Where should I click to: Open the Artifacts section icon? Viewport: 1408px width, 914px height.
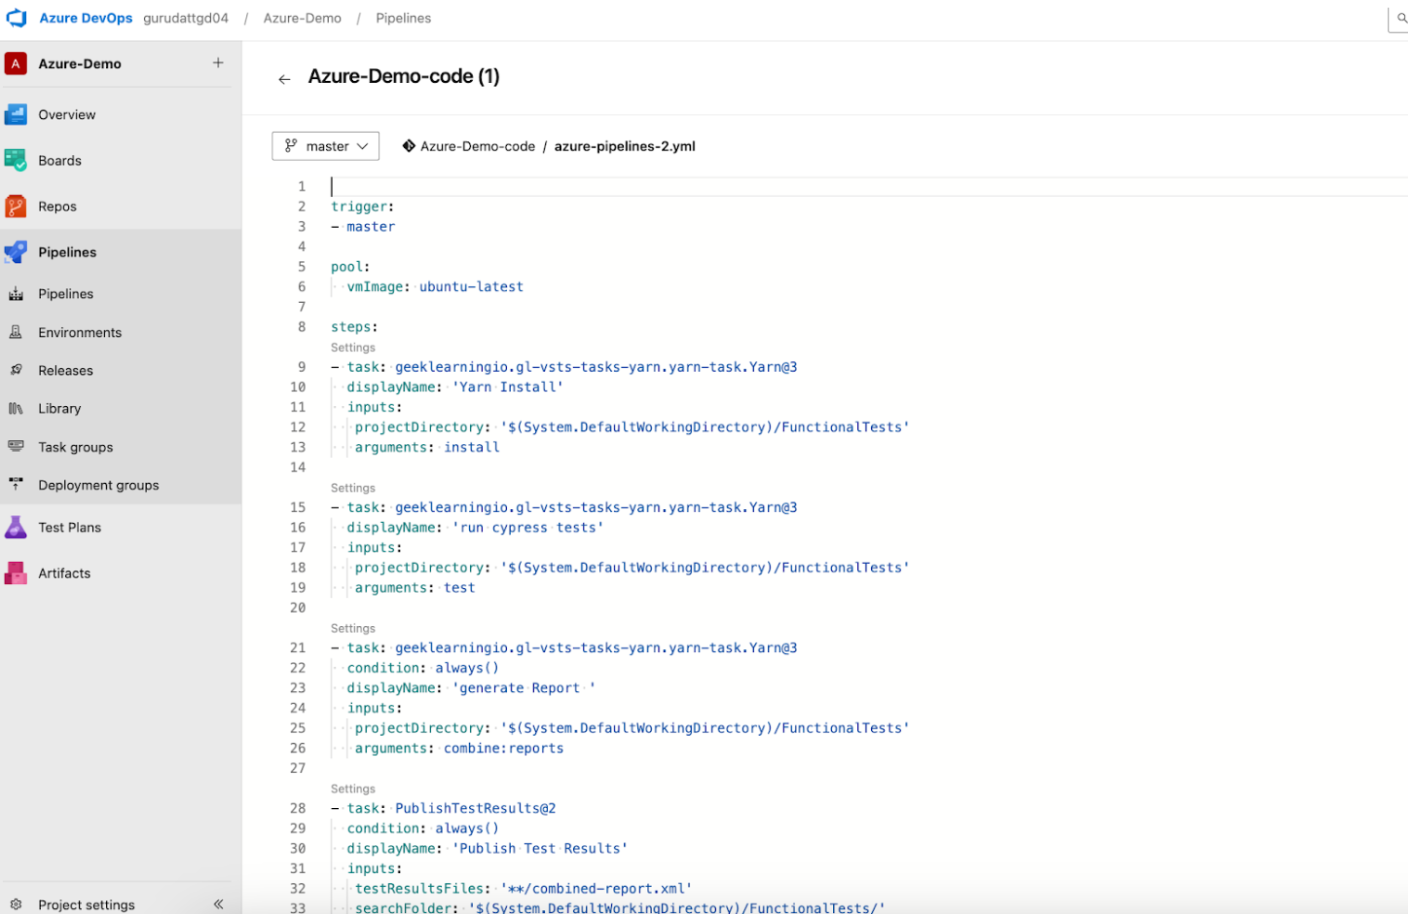click(x=16, y=573)
